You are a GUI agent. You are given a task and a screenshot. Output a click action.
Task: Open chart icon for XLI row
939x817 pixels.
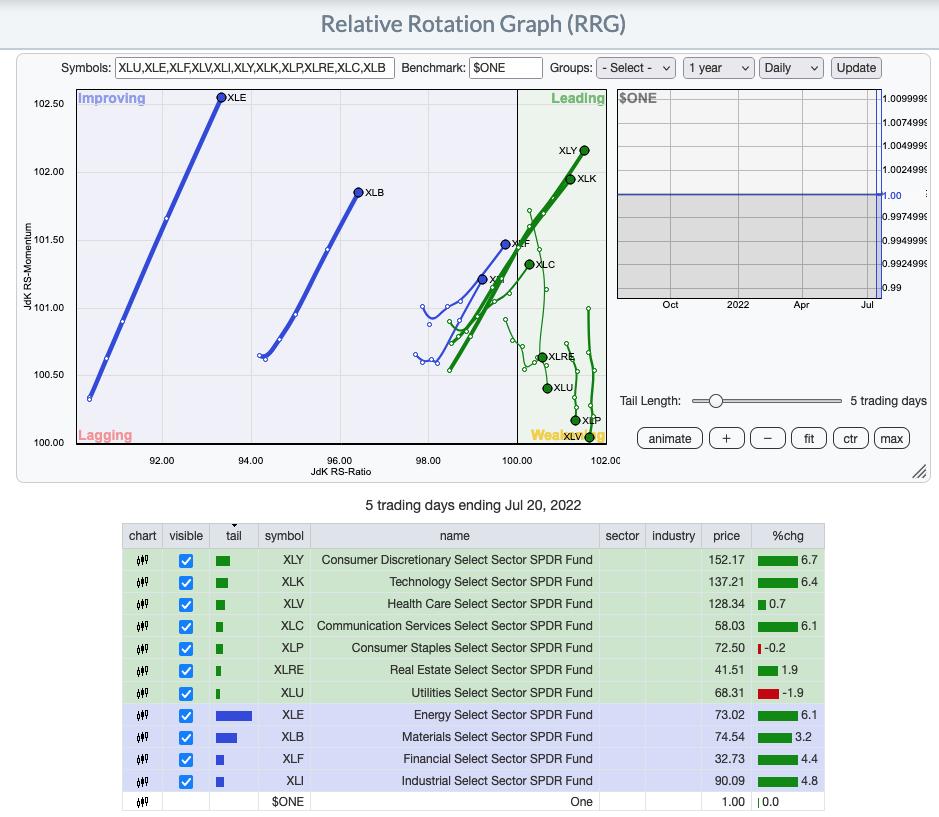pos(142,781)
